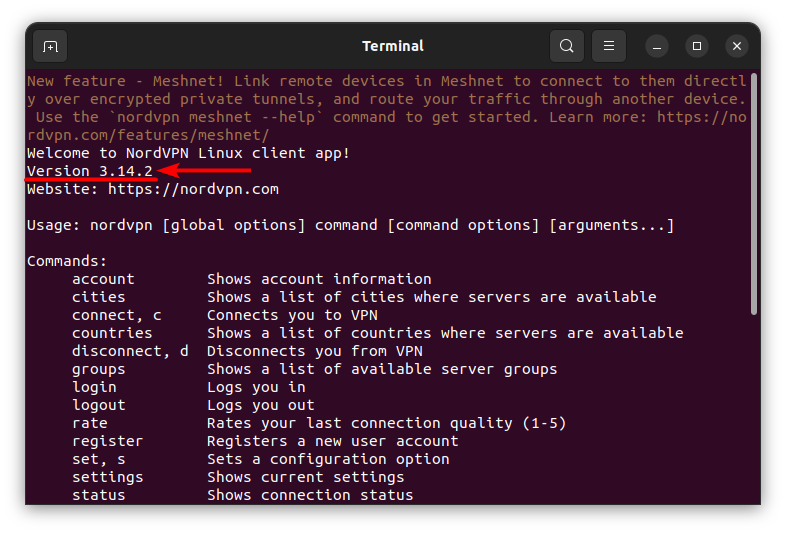786x533 pixels.
Task: Minimize the Terminal window
Action: 657,46
